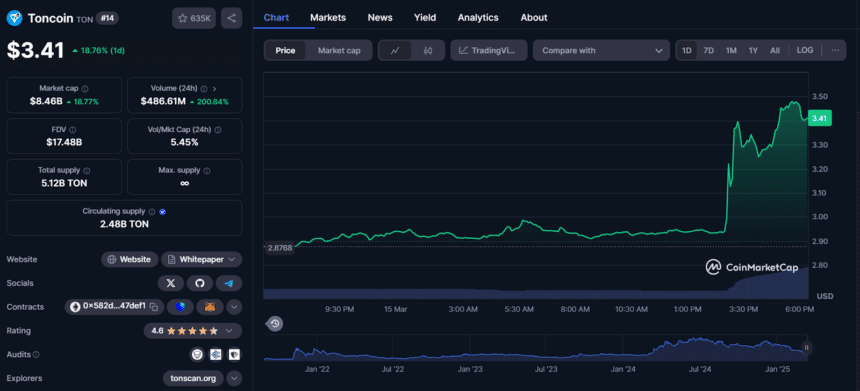
Task: Click the 2.48B TON circulating supply value
Action: click(x=124, y=224)
